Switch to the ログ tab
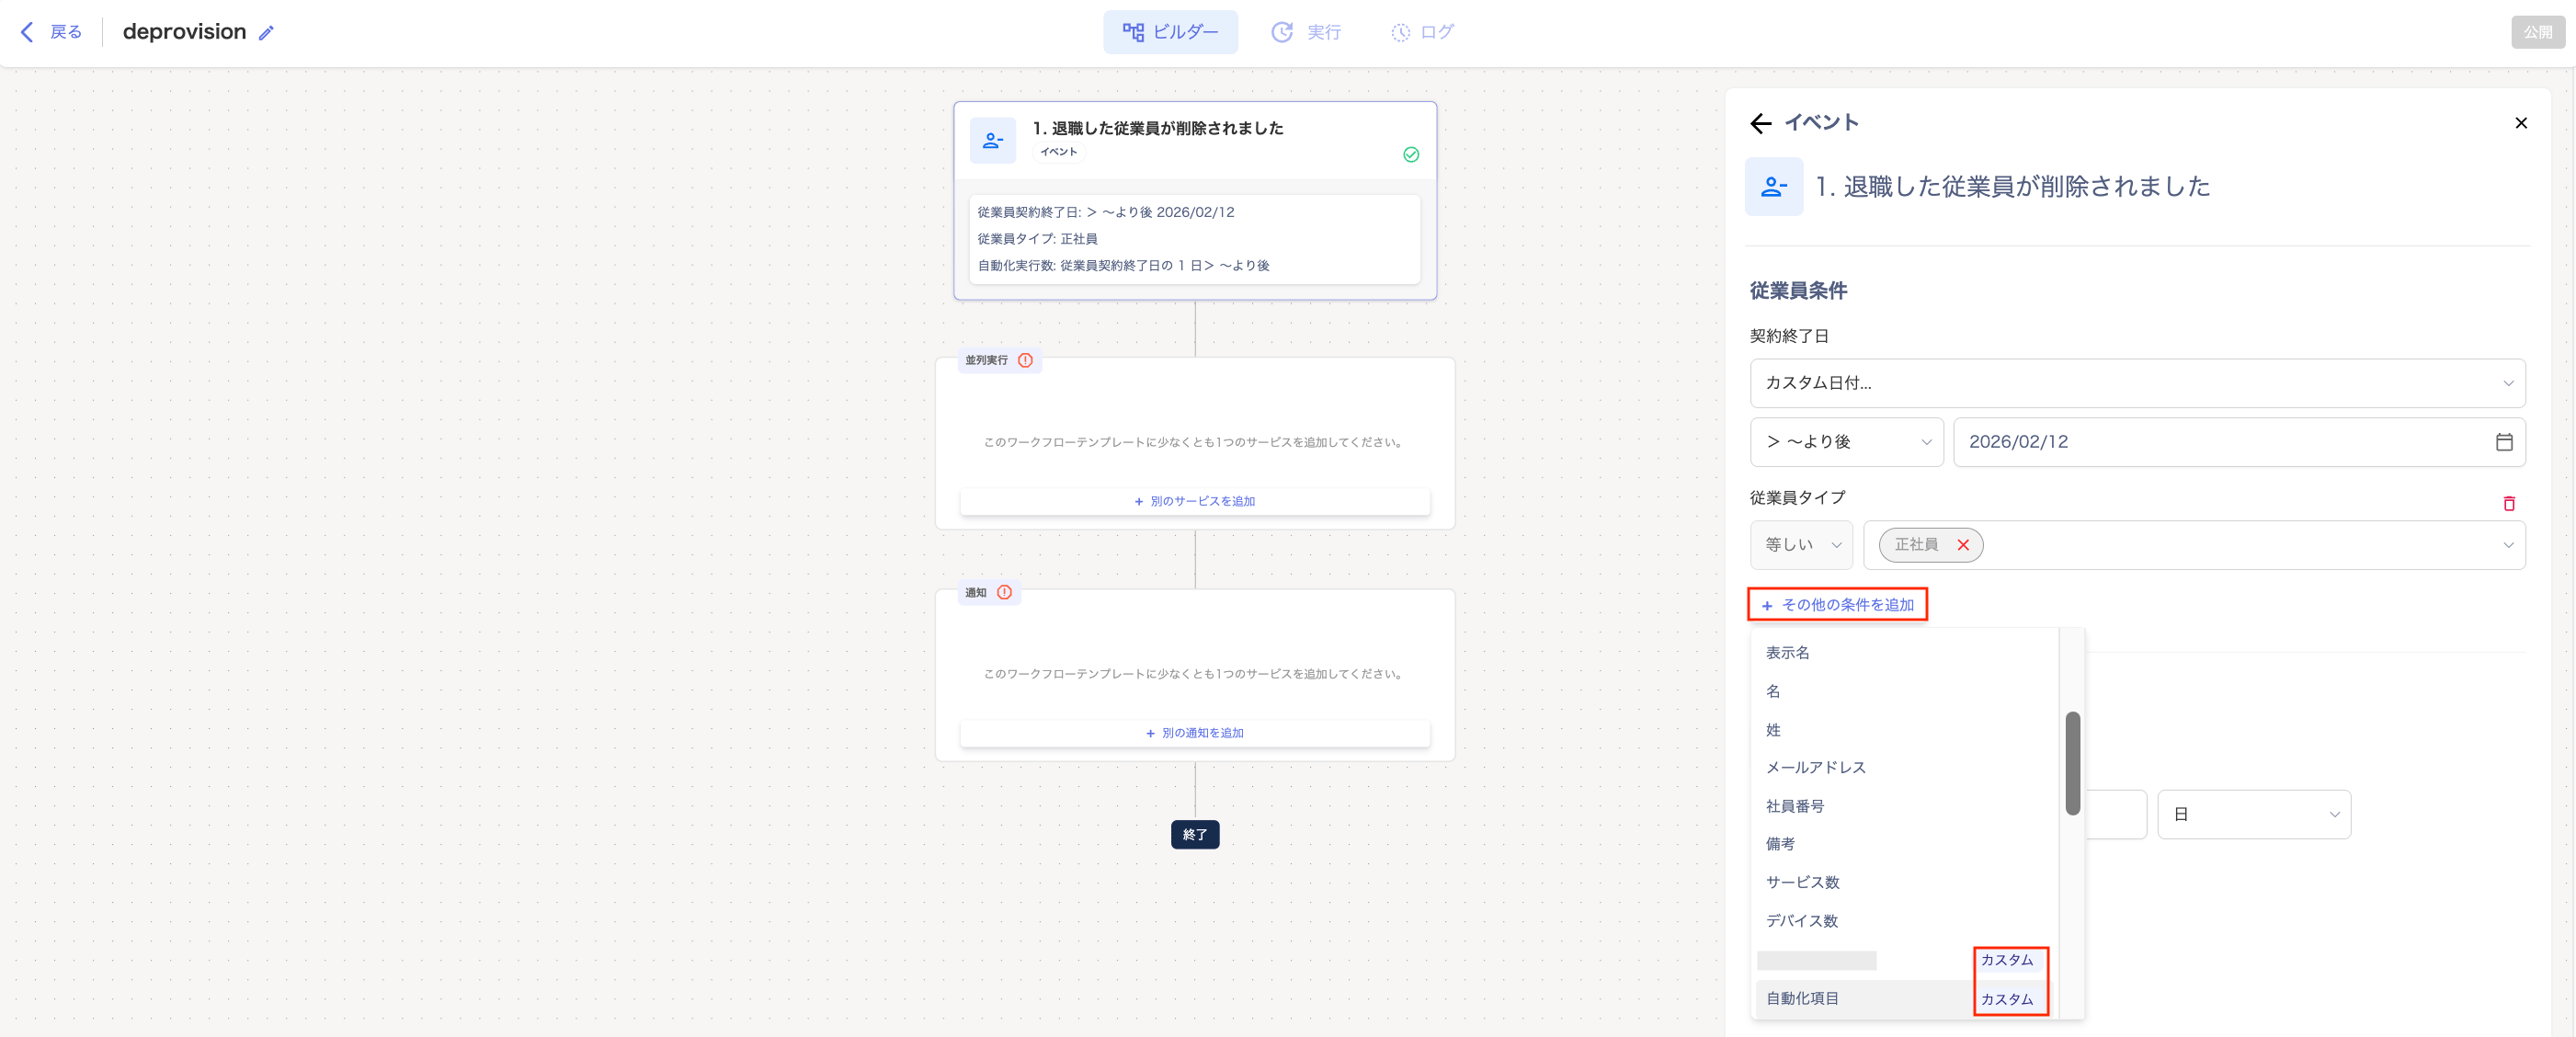This screenshot has height=1037, width=2576. click(x=1422, y=32)
